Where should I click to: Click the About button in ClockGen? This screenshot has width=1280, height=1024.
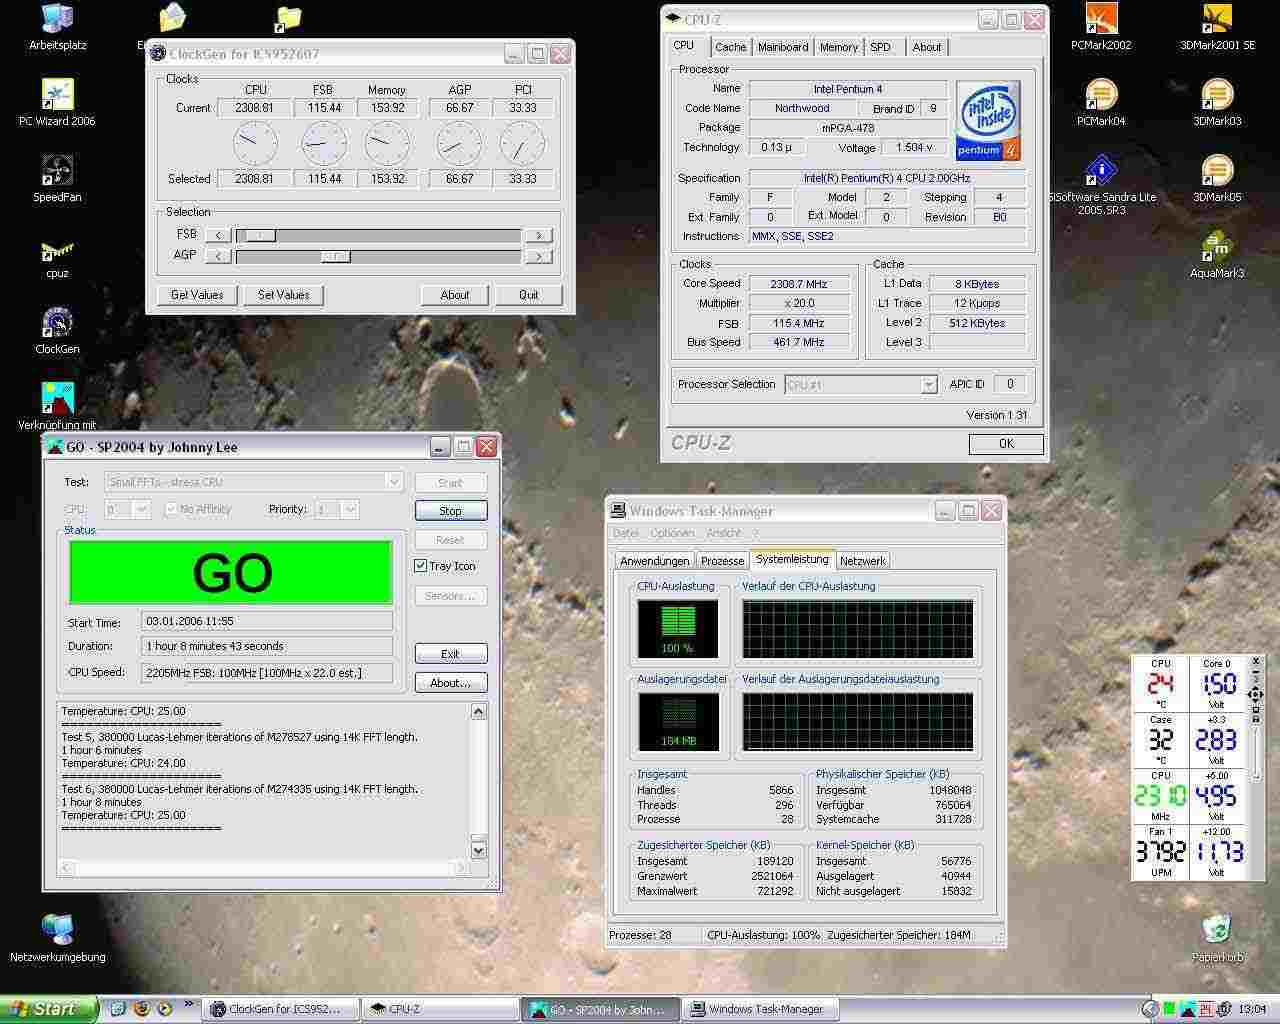pyautogui.click(x=455, y=295)
